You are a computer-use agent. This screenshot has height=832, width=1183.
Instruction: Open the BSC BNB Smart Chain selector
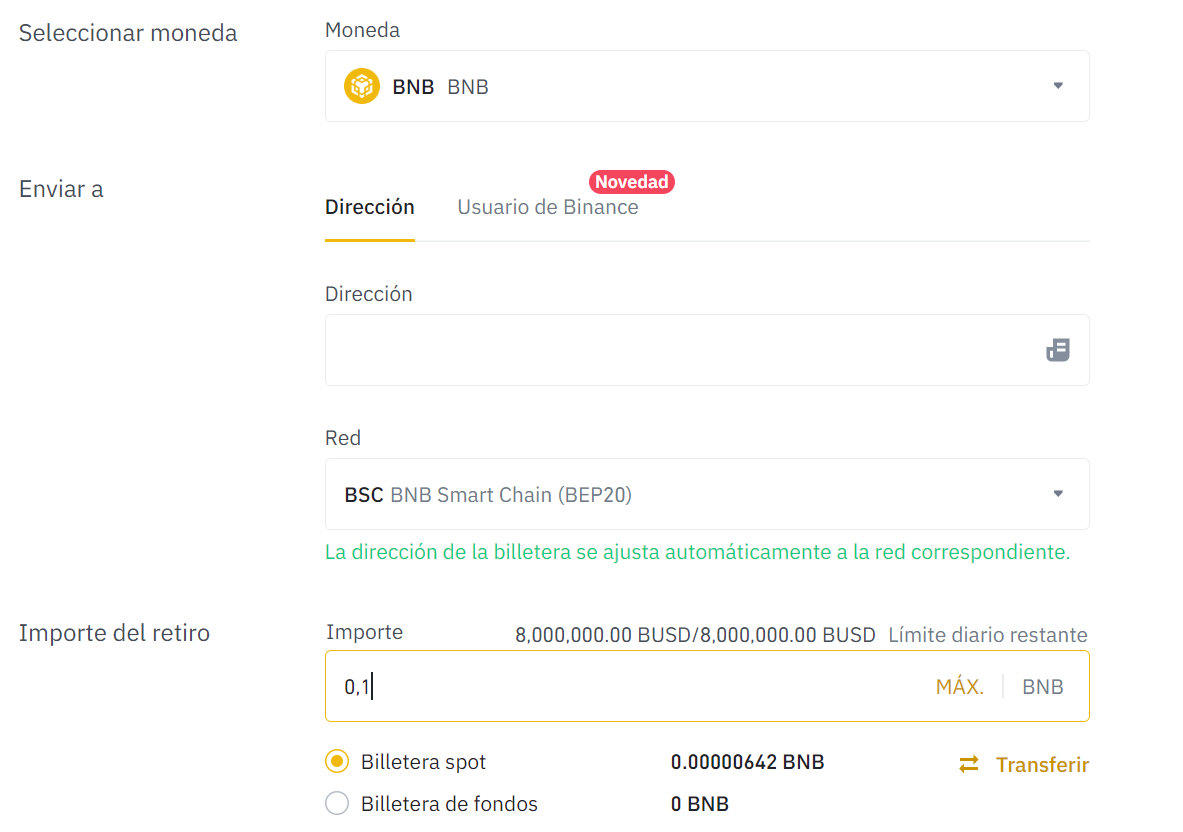tap(690, 494)
